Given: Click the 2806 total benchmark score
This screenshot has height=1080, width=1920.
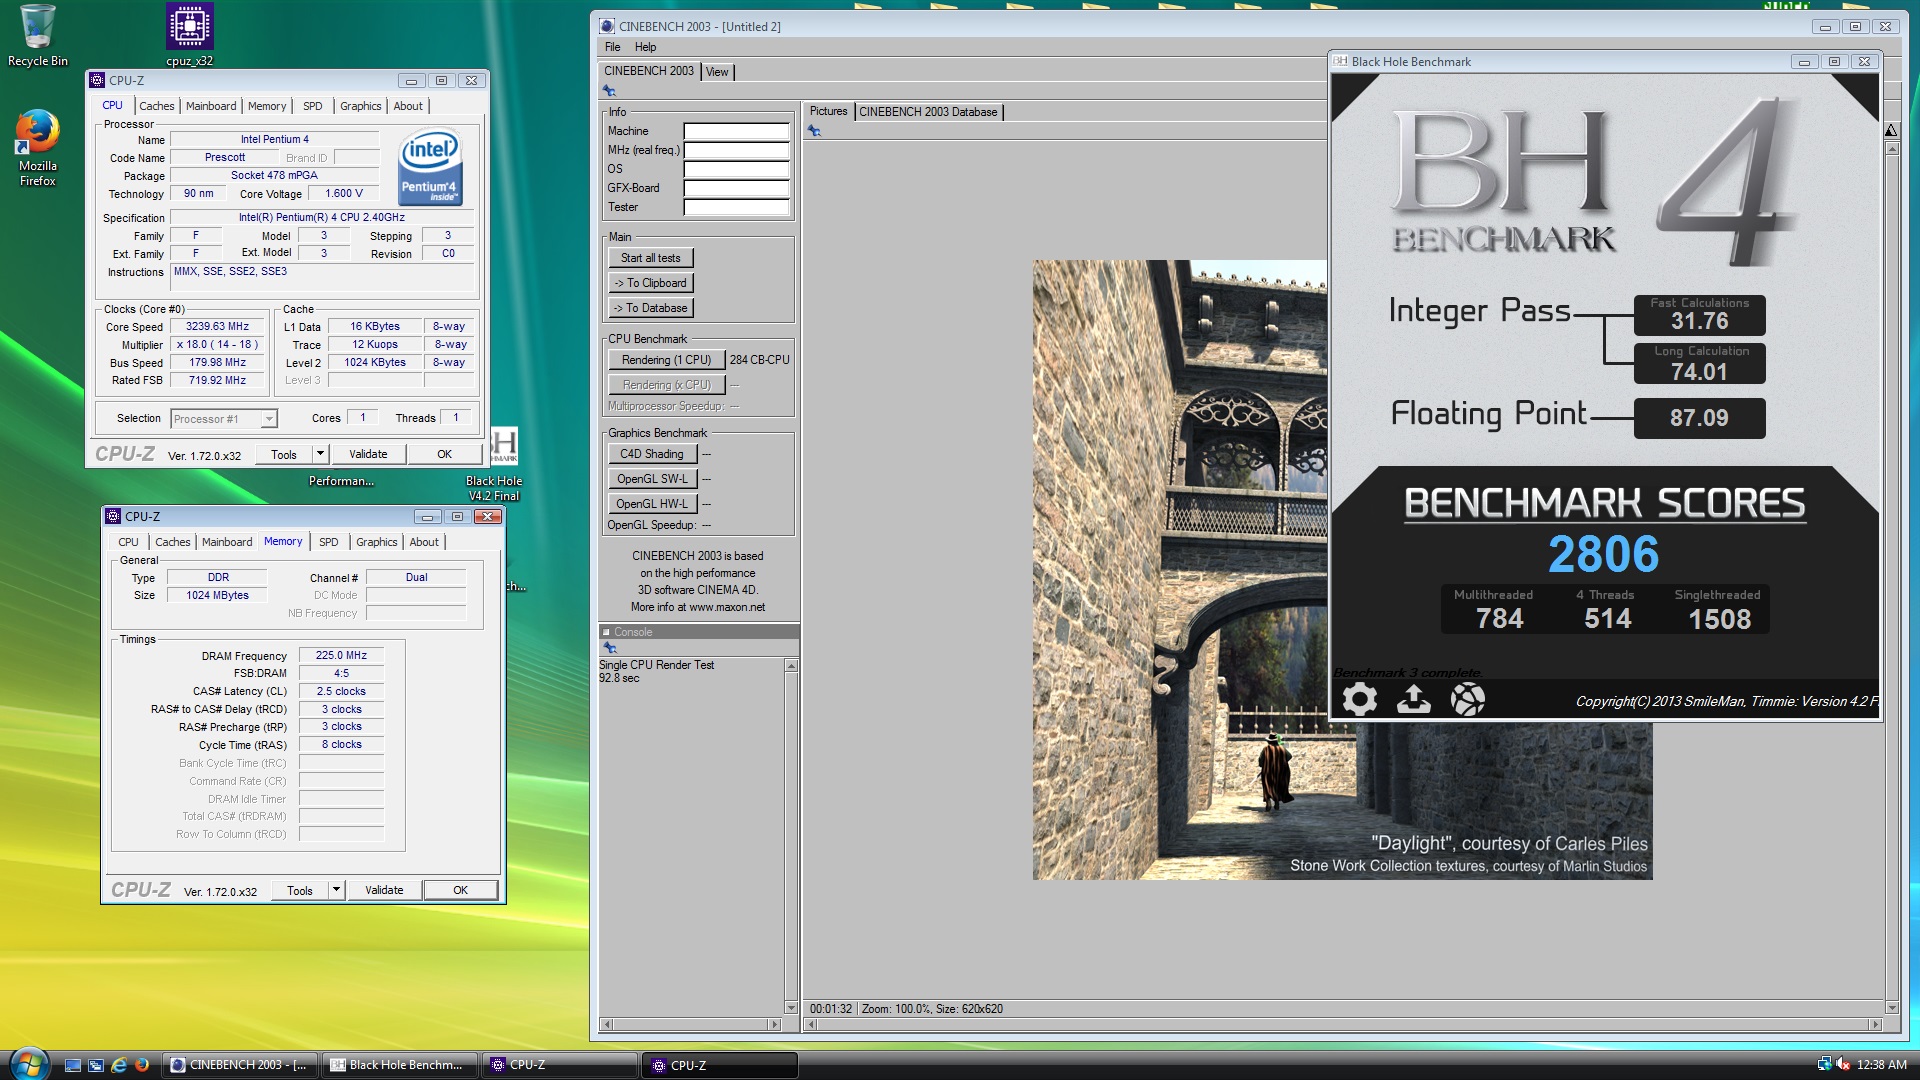Looking at the screenshot, I should tap(1603, 554).
